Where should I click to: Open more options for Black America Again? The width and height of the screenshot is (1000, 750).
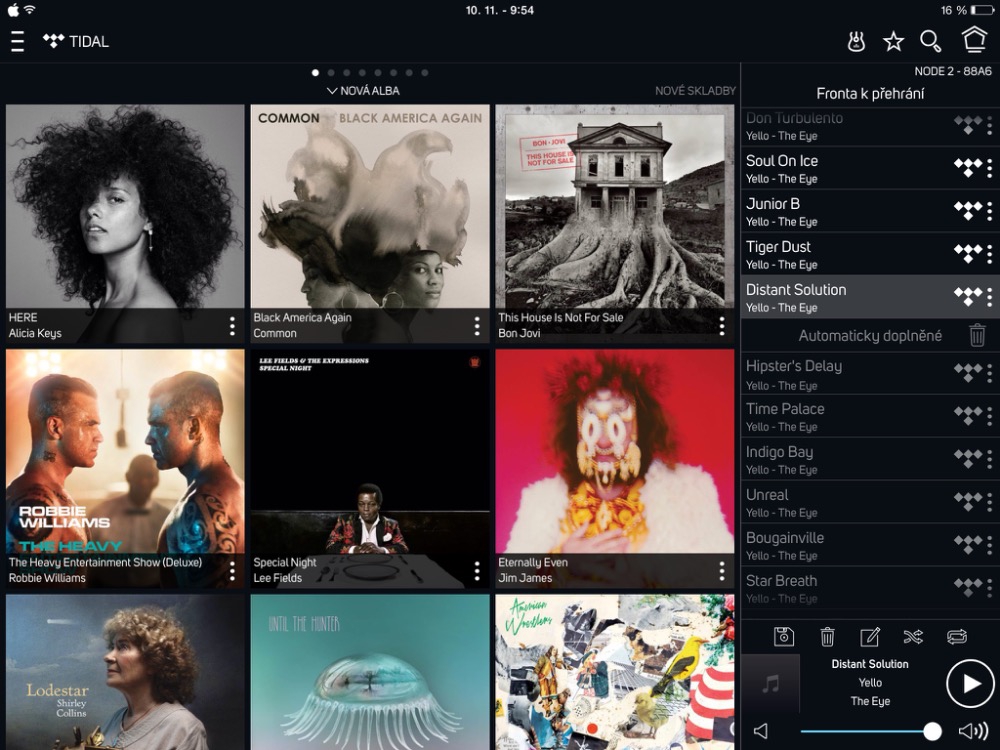click(x=477, y=326)
